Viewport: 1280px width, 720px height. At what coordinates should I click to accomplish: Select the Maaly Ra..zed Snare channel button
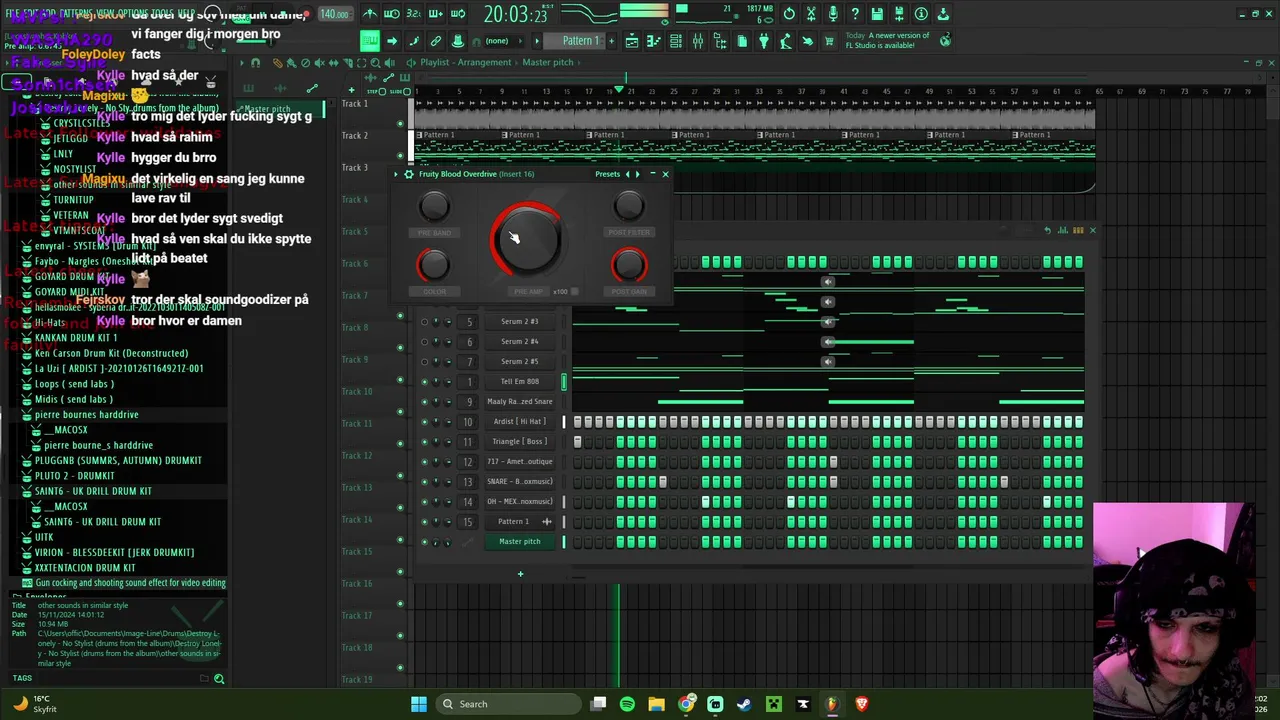[x=519, y=402]
